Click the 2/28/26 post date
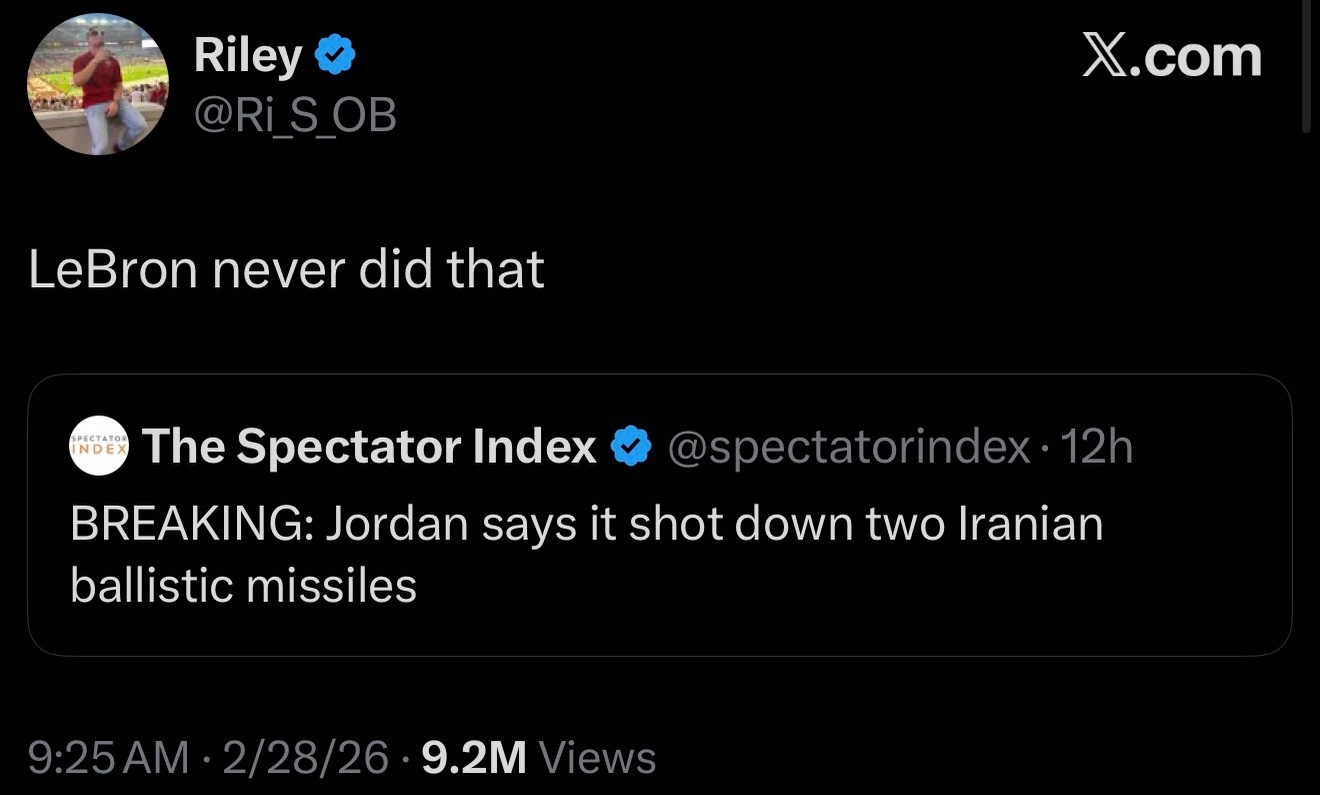Image resolution: width=1320 pixels, height=795 pixels. tap(307, 758)
